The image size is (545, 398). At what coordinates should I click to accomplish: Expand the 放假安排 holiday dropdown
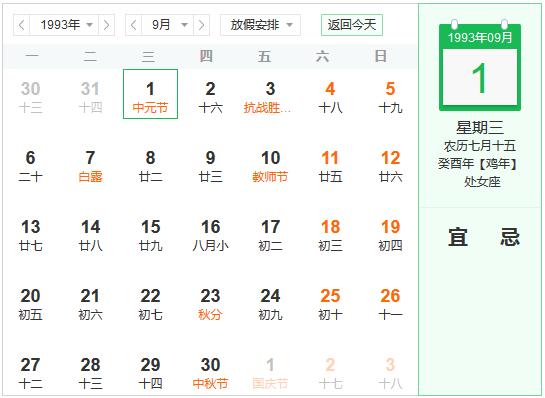click(x=260, y=25)
